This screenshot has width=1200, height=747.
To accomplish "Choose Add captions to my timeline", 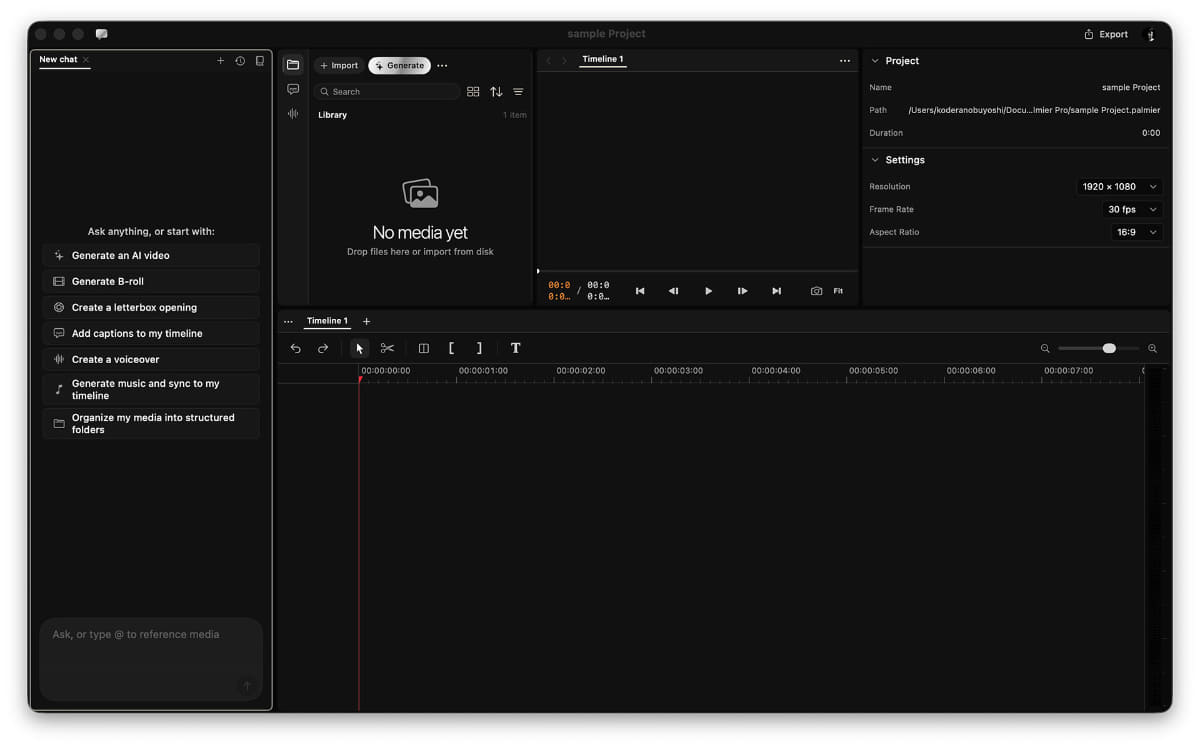I will 151,334.
